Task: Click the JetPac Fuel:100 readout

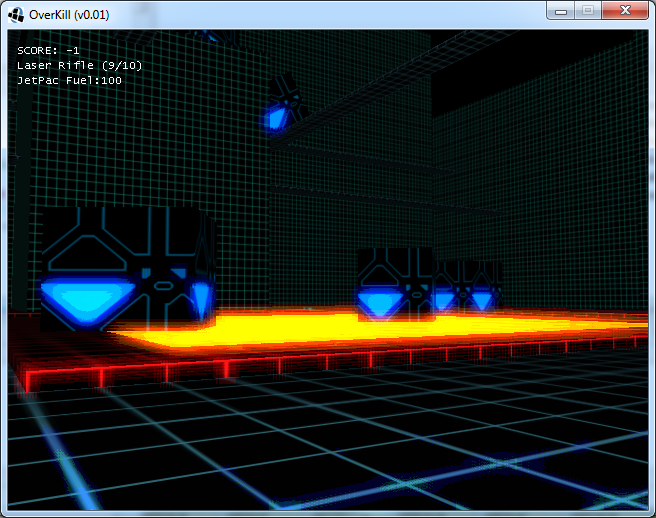Action: [69, 80]
